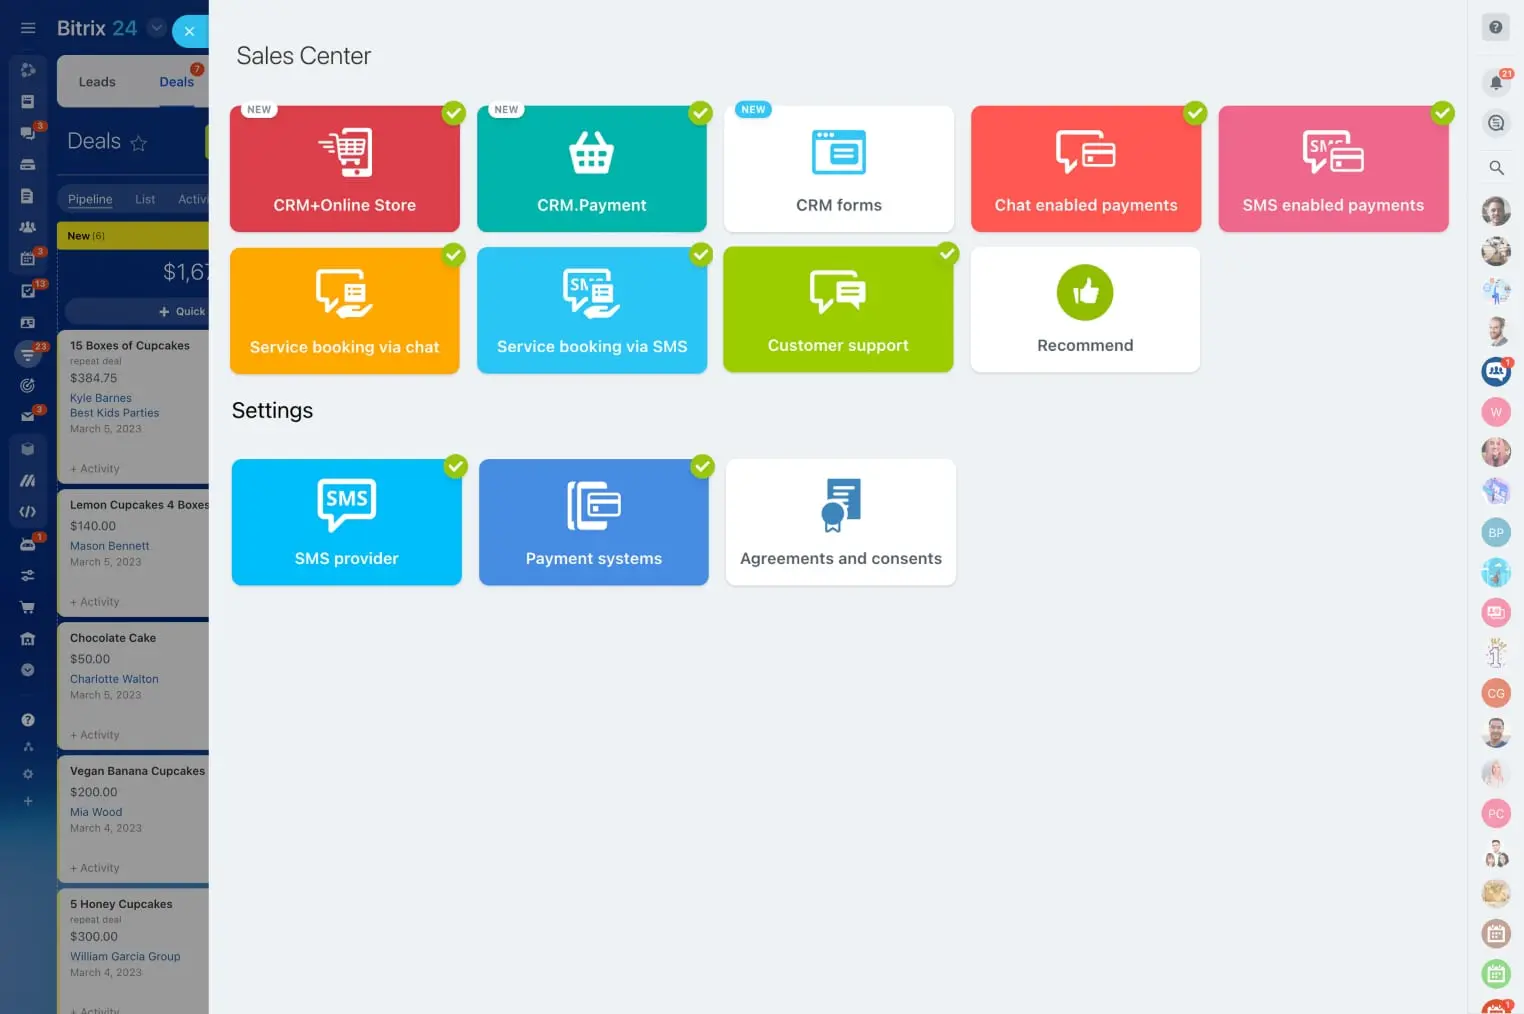
Task: Open the shopping cart sidebar icon
Action: [28, 607]
